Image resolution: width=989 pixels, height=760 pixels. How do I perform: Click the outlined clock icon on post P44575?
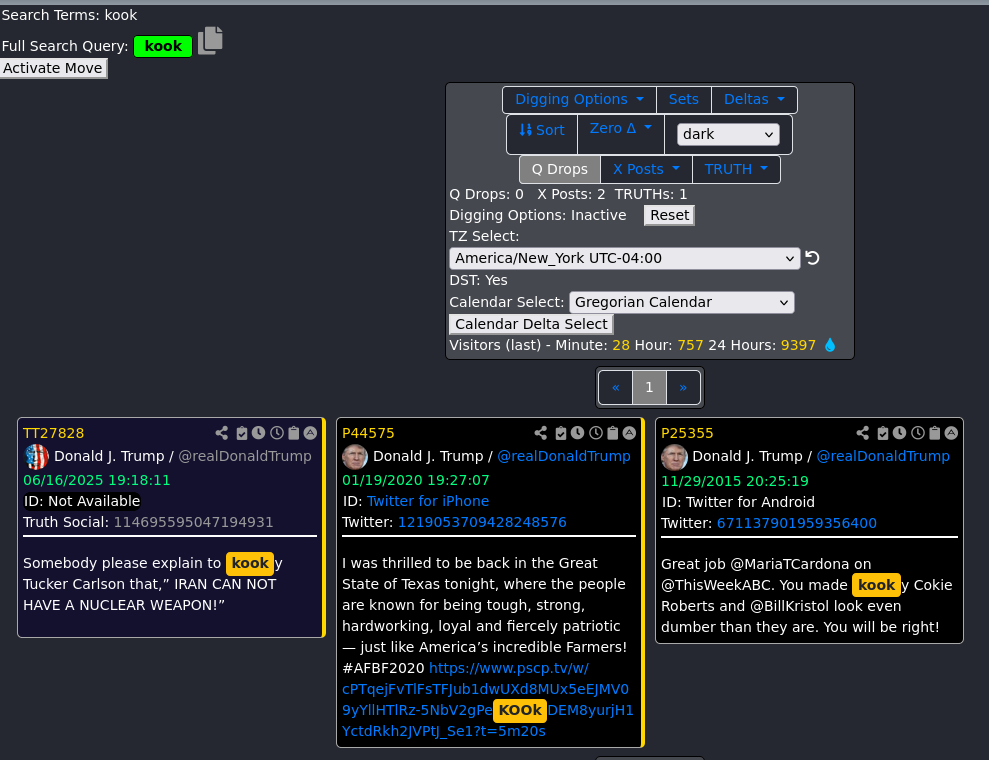tap(596, 433)
